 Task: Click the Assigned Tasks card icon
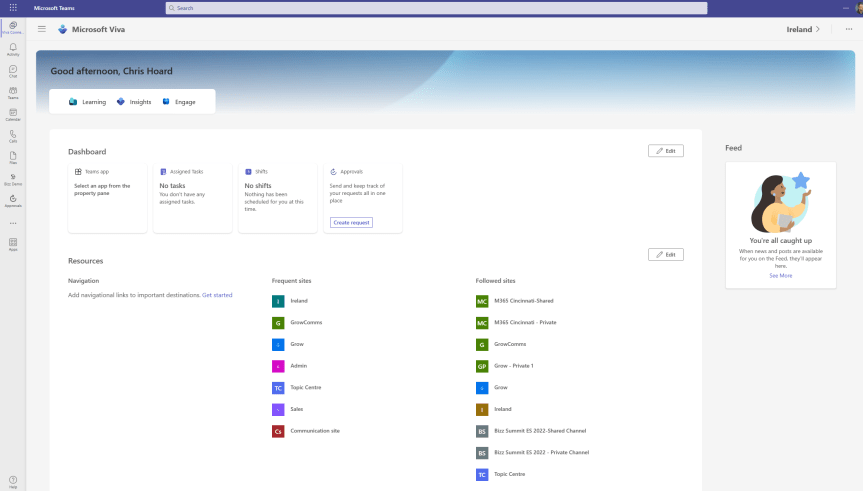click(x=163, y=172)
